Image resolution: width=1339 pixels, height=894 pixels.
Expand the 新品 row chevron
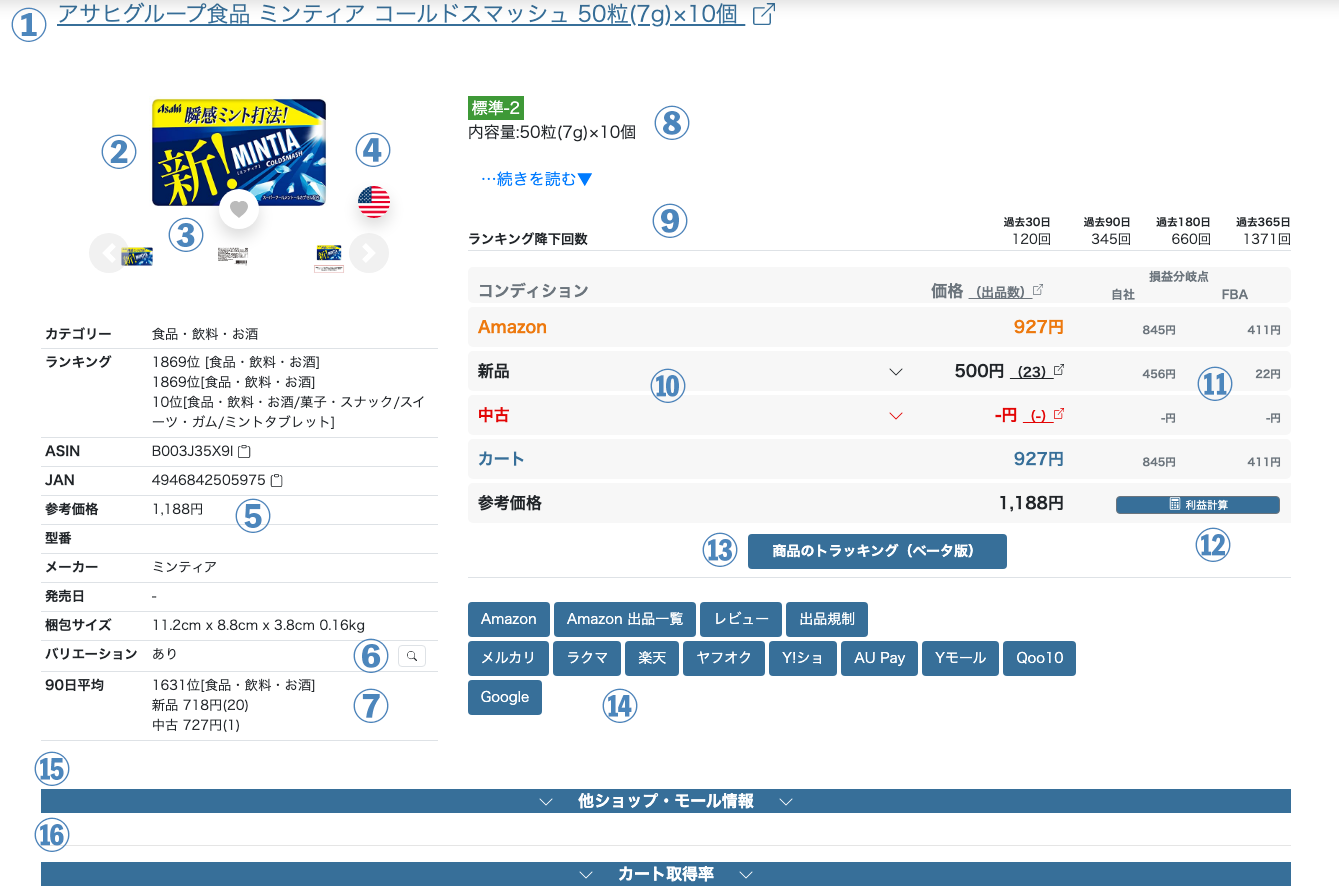click(896, 372)
